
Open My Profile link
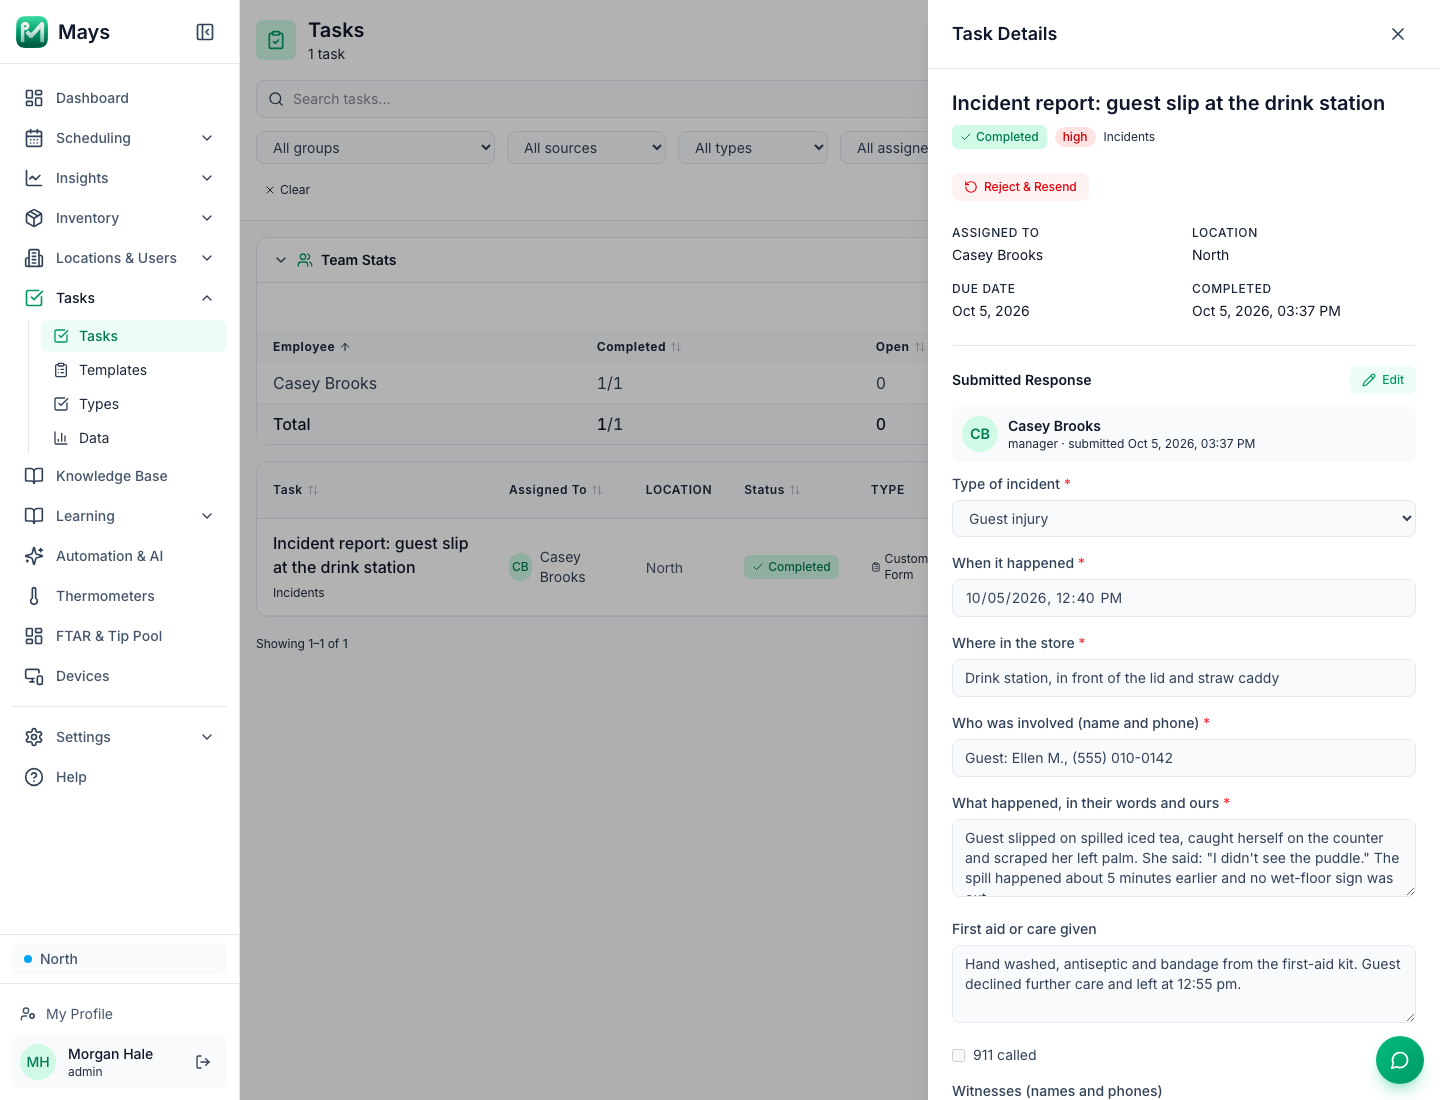(67, 1014)
